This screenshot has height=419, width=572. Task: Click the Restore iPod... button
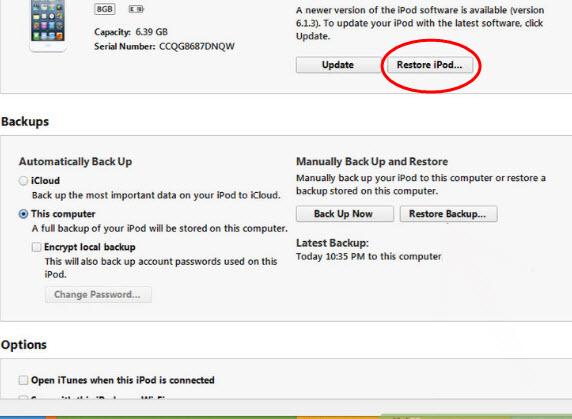coord(429,65)
